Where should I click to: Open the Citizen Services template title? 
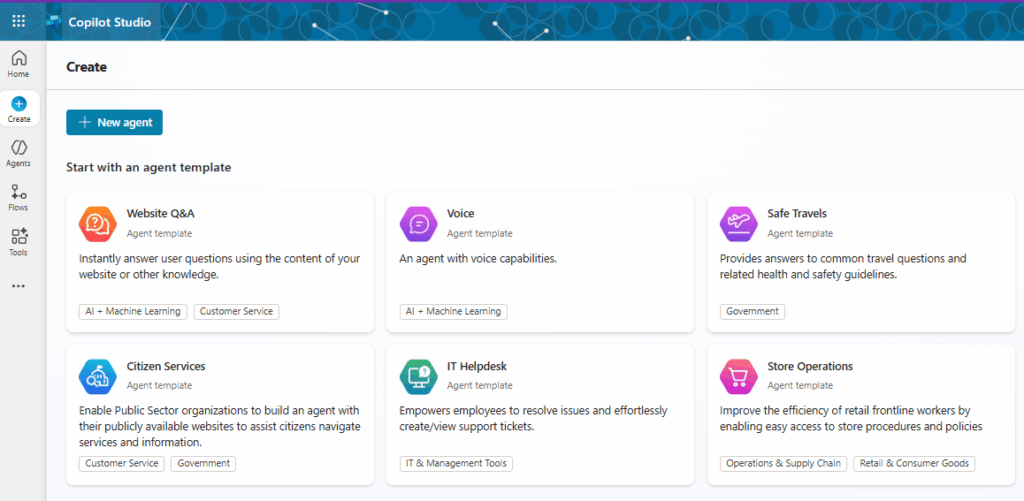[x=166, y=366]
